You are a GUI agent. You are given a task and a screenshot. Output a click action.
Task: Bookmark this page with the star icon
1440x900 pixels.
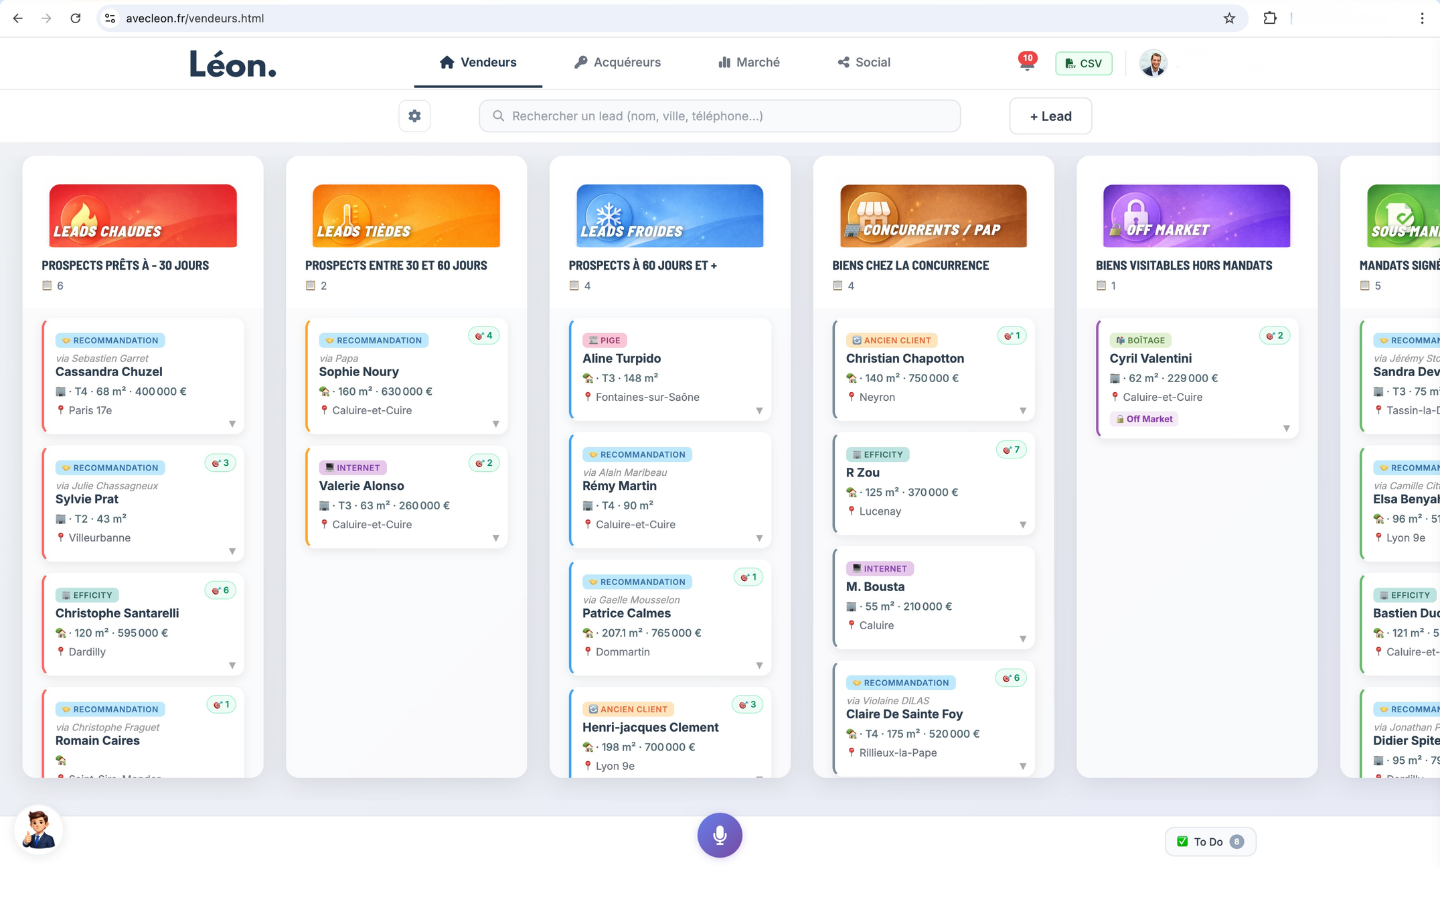(1229, 18)
